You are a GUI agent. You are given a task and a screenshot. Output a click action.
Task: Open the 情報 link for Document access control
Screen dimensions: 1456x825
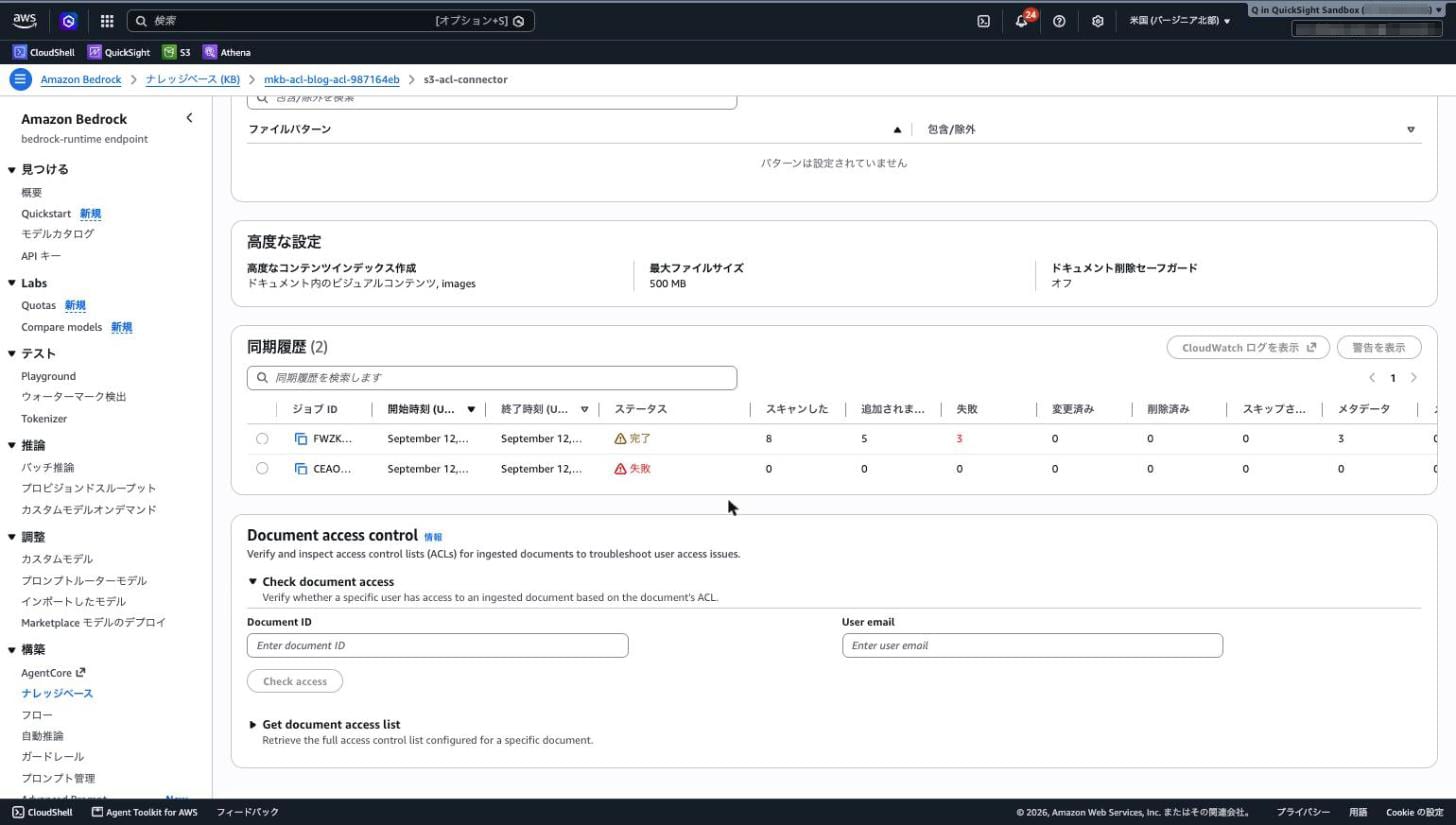click(x=433, y=537)
